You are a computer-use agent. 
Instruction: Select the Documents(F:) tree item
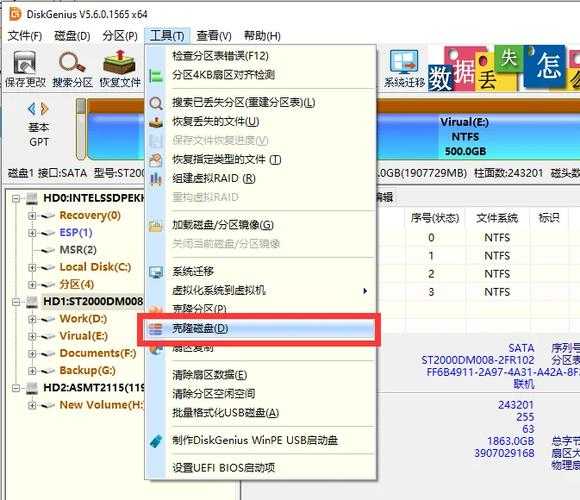click(98, 354)
